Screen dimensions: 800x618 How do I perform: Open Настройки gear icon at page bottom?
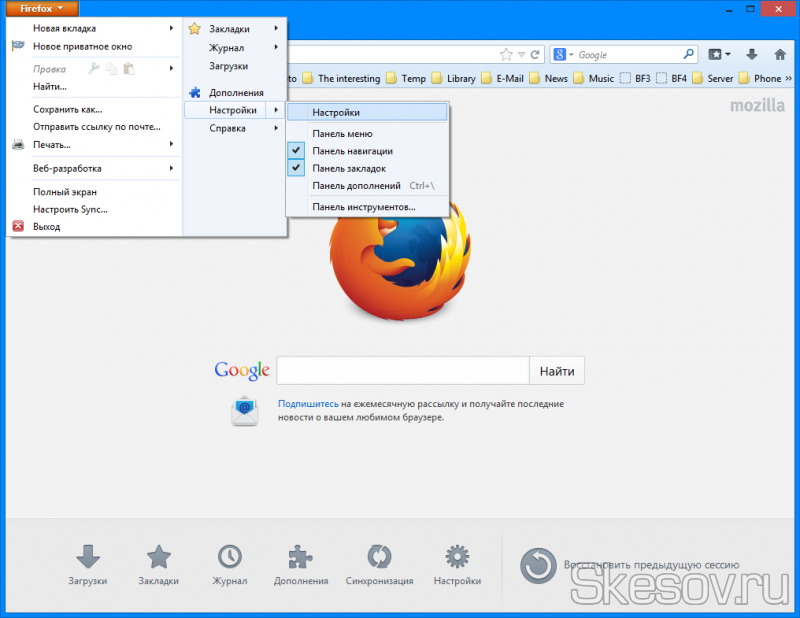(x=457, y=565)
